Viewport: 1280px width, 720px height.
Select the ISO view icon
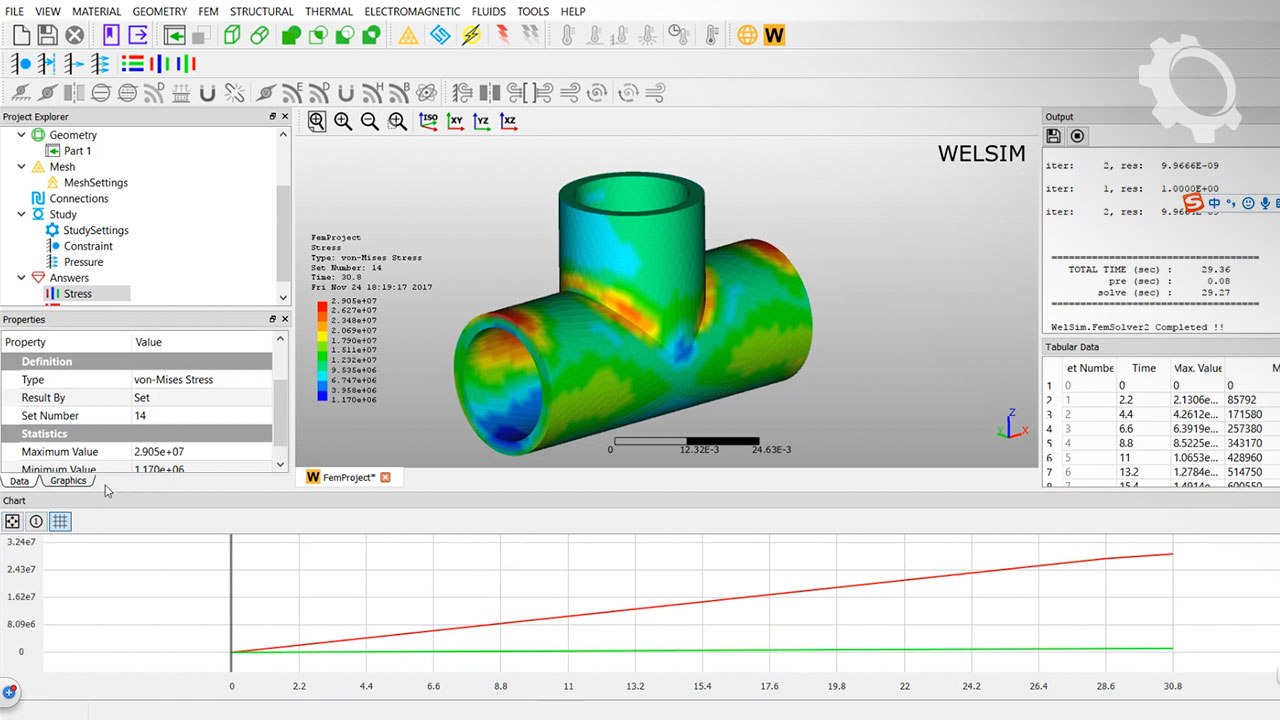tap(428, 121)
